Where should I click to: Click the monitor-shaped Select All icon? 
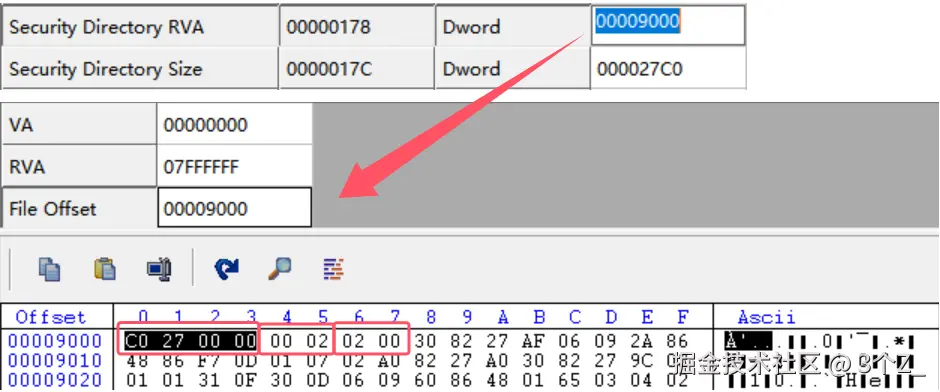pyautogui.click(x=159, y=269)
